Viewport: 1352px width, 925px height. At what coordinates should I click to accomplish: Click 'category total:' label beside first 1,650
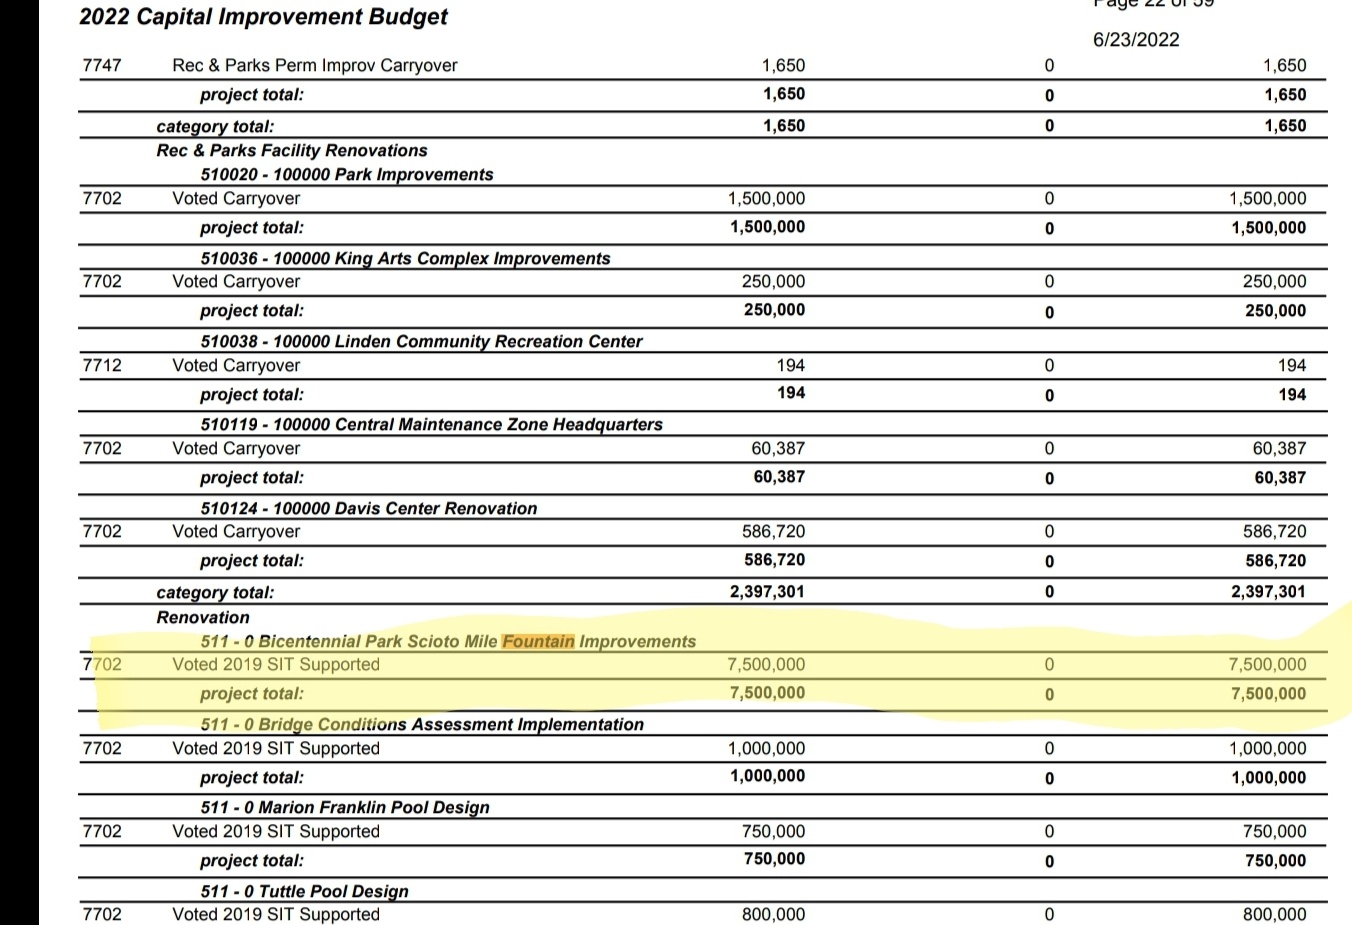click(x=215, y=127)
